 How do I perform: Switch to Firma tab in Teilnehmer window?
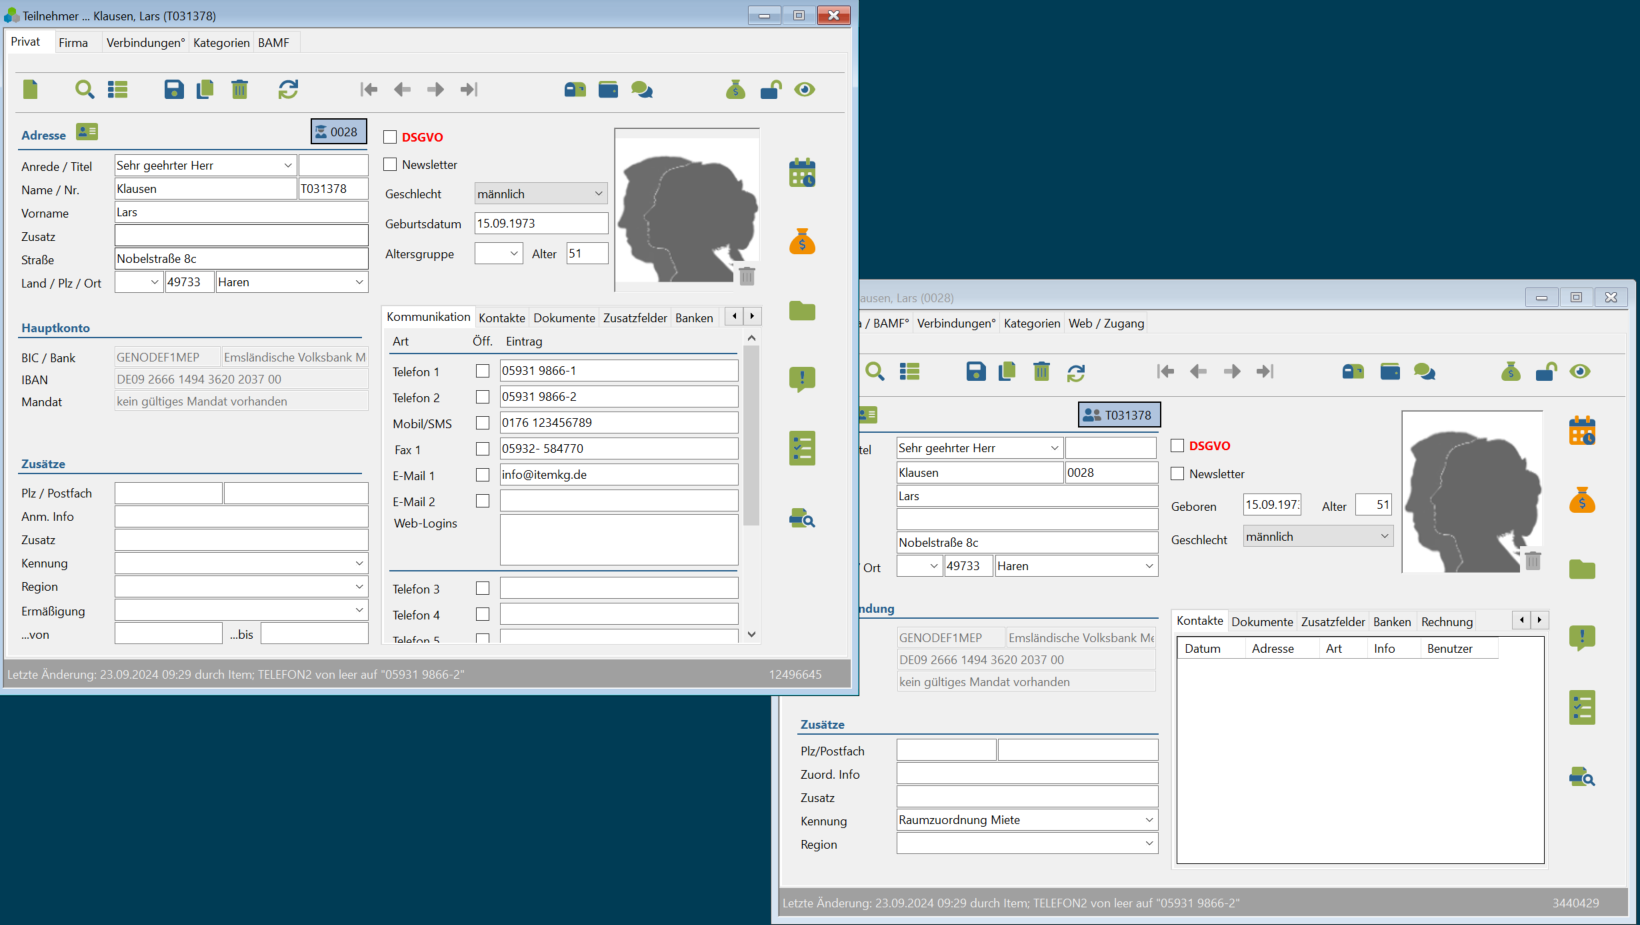tap(73, 43)
